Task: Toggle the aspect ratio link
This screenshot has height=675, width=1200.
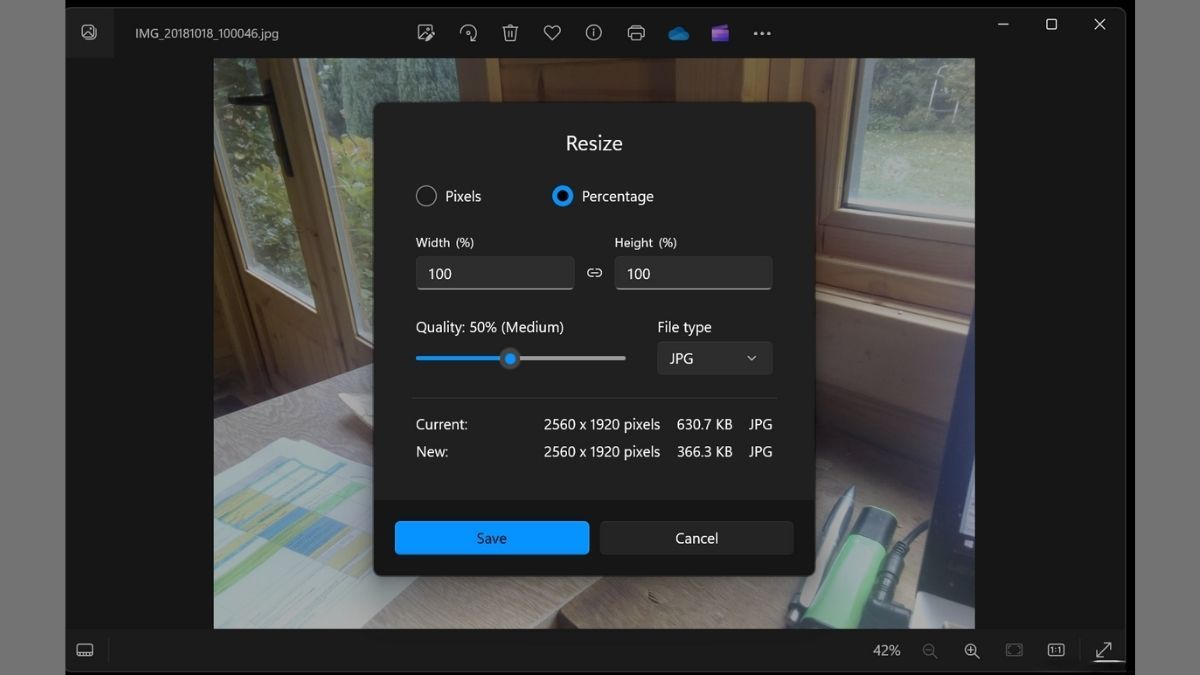Action: coord(594,272)
